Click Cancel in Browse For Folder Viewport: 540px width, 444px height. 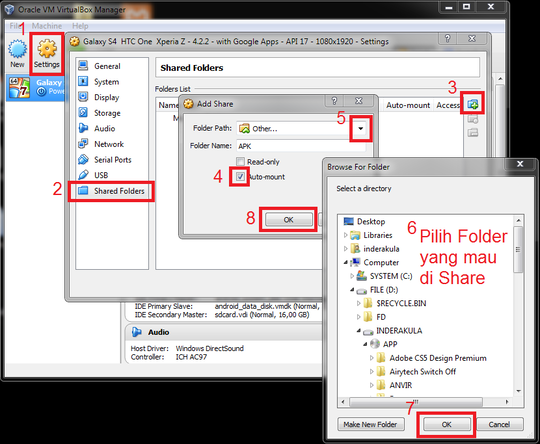499,424
